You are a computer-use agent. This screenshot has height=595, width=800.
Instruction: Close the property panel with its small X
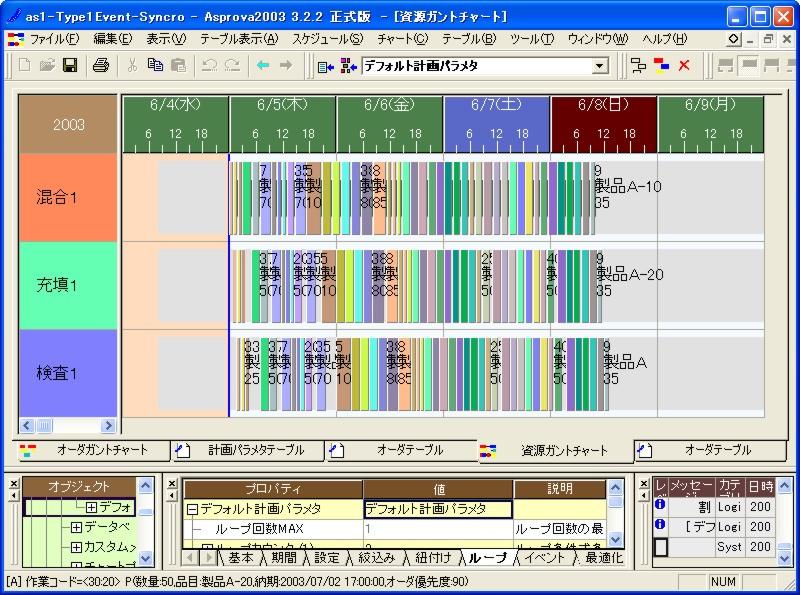172,483
